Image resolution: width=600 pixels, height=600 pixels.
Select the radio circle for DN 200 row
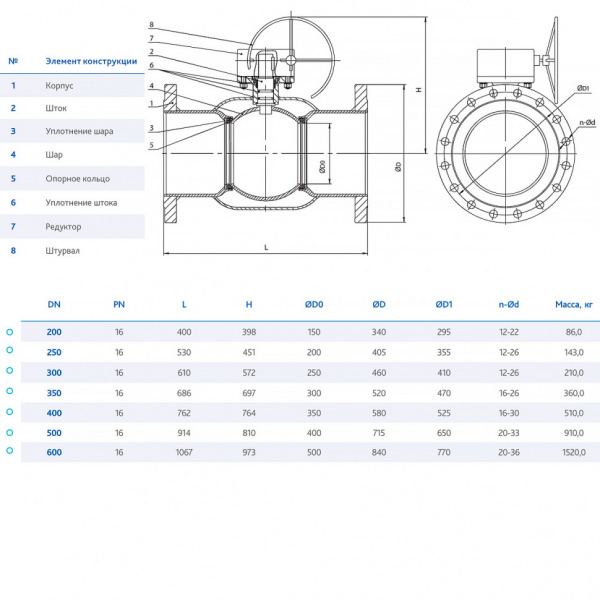[10, 332]
